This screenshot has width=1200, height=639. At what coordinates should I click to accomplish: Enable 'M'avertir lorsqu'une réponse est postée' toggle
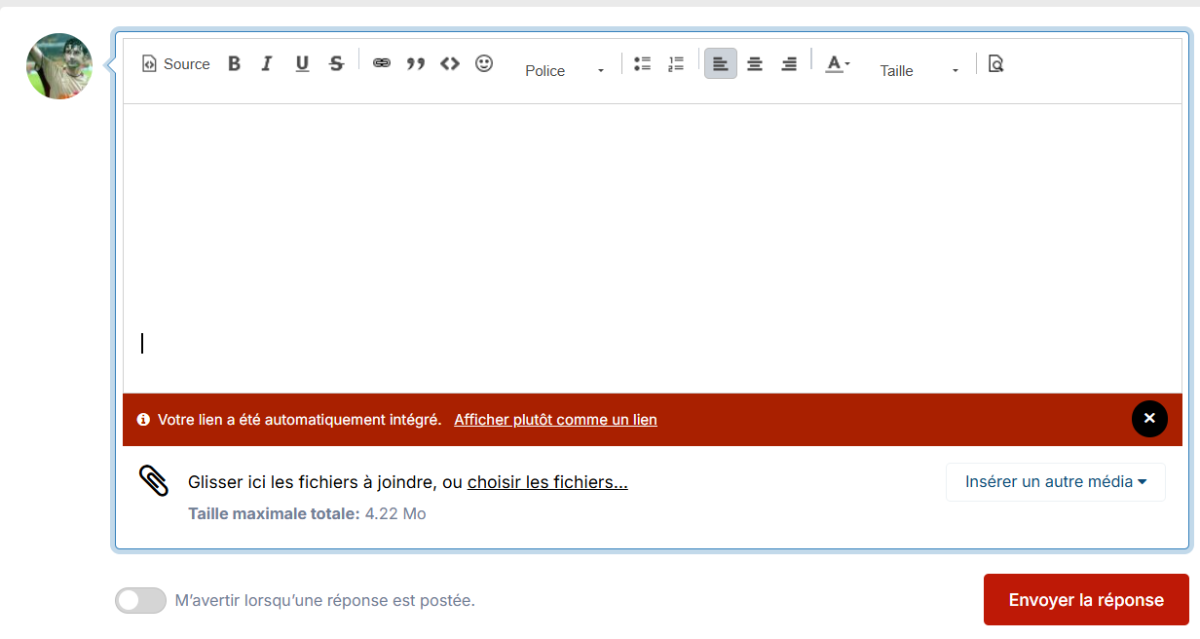click(x=141, y=600)
